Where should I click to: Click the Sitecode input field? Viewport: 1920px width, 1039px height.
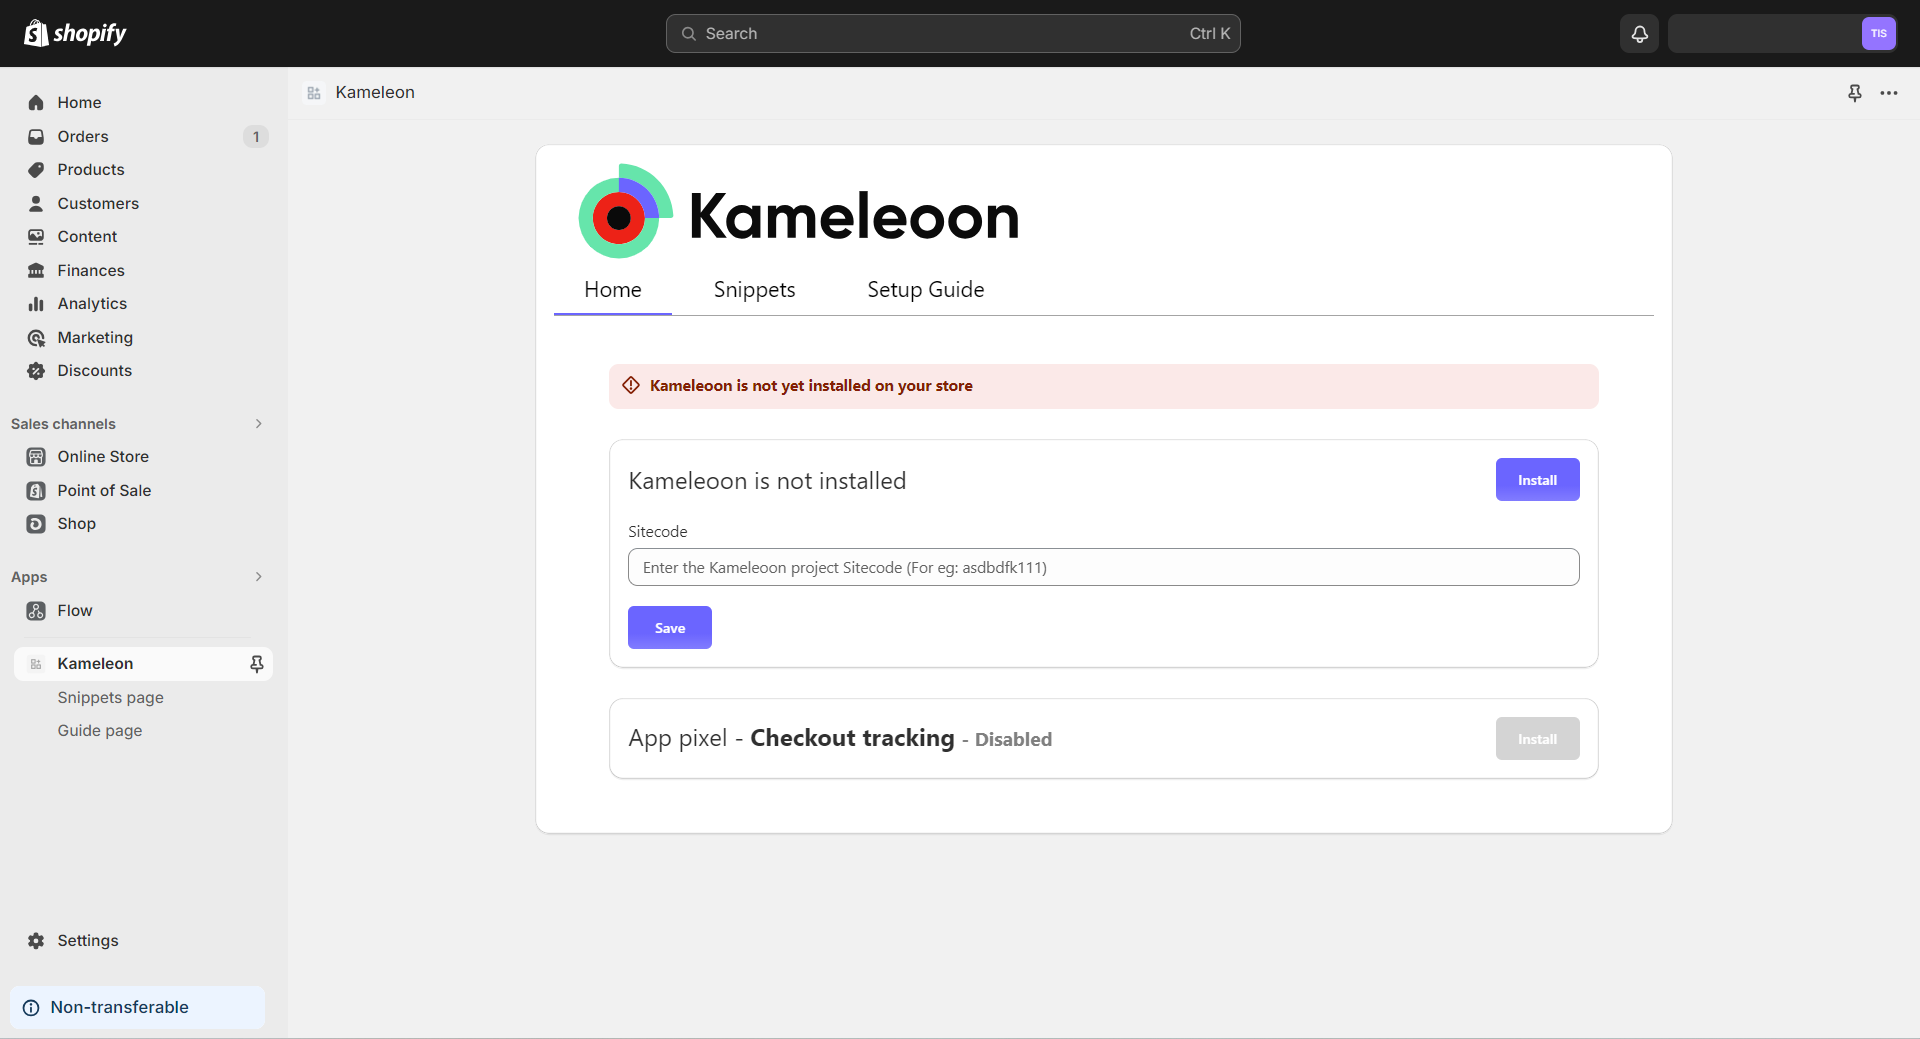(x=1103, y=567)
